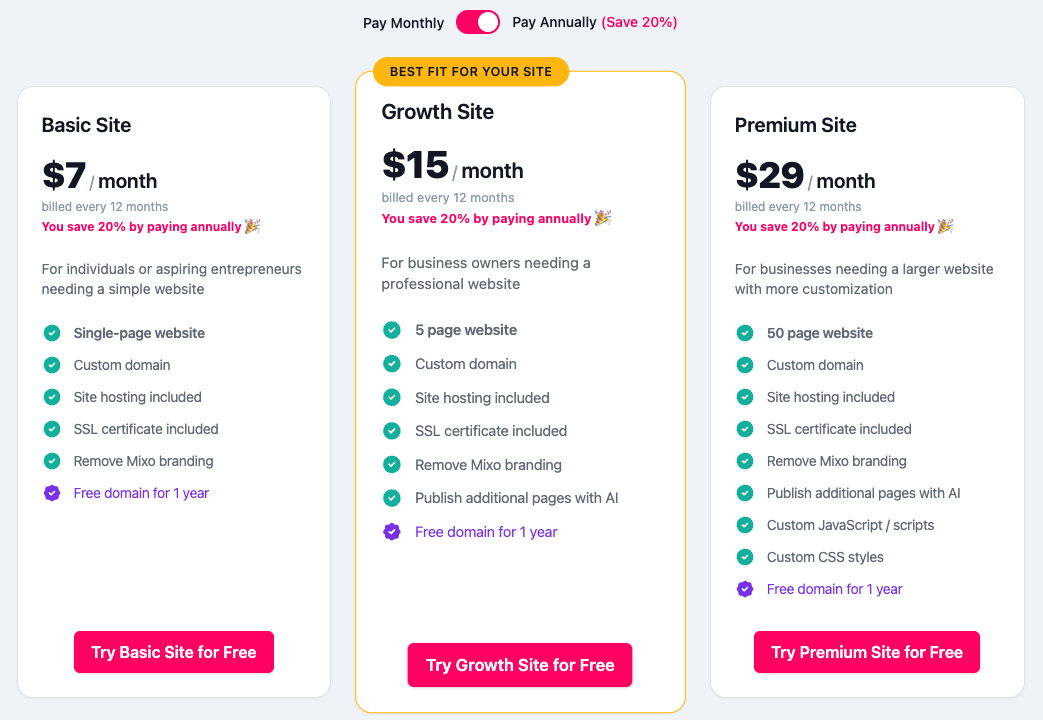This screenshot has width=1043, height=720.
Task: Click purple badge icon in Premium Site plan
Action: (745, 589)
